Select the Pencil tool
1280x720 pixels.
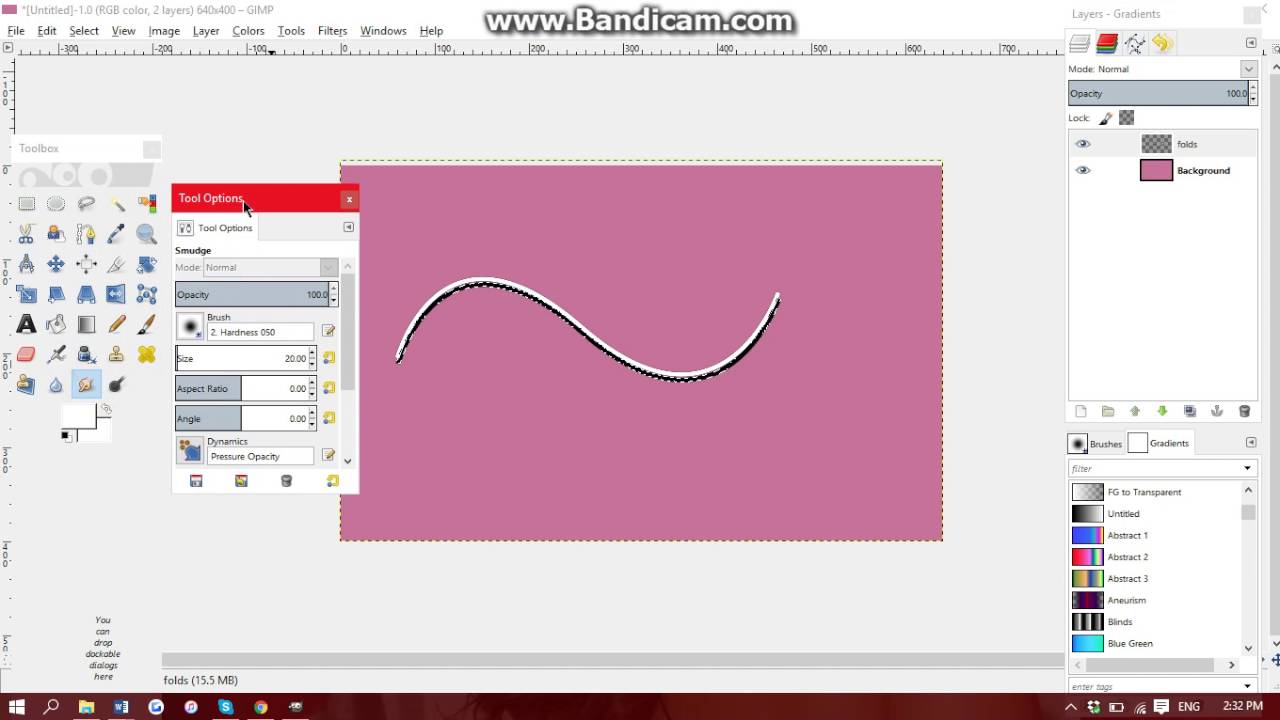[x=117, y=324]
